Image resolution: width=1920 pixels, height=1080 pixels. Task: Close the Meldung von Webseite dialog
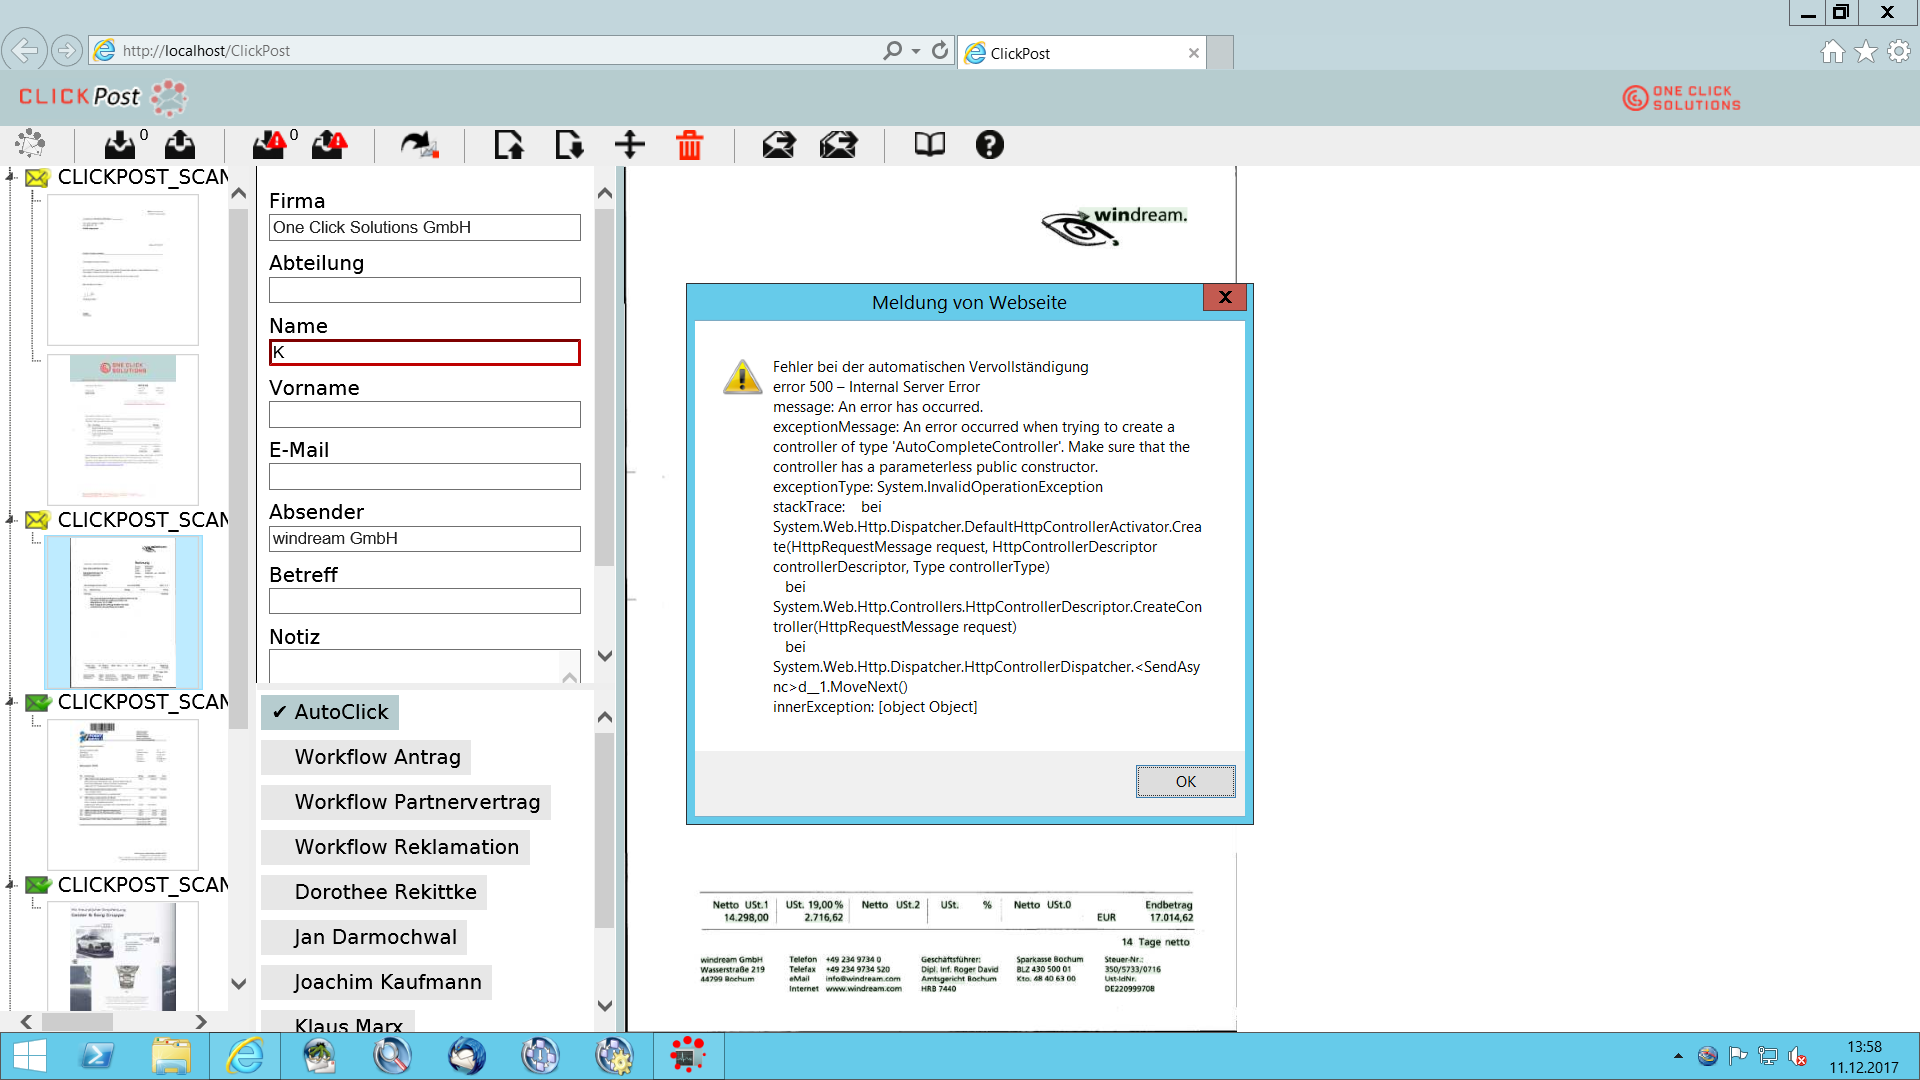[1224, 297]
